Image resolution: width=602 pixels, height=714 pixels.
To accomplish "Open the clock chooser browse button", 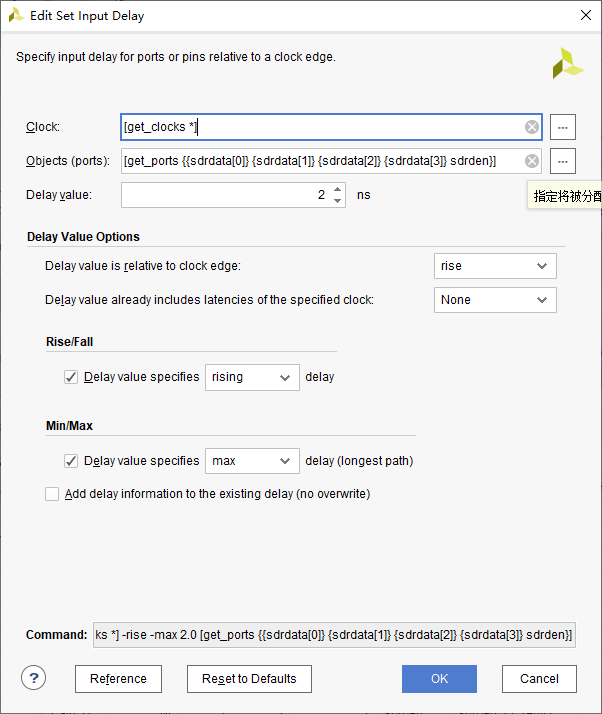I will [563, 127].
